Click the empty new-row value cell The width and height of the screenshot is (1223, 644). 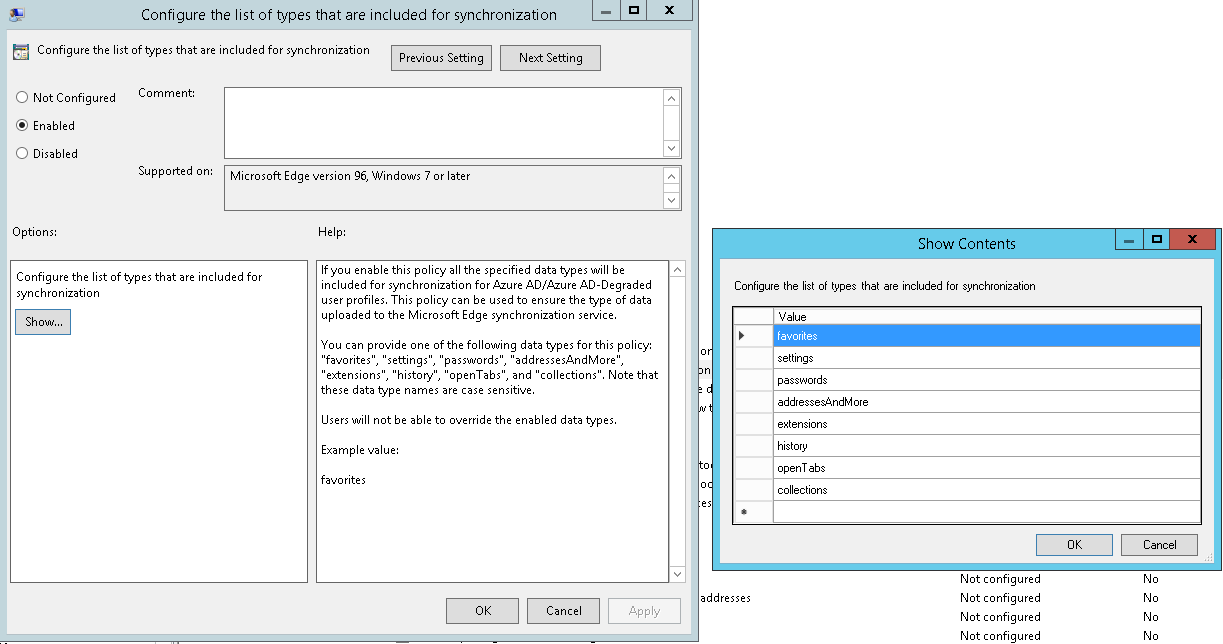(x=987, y=512)
